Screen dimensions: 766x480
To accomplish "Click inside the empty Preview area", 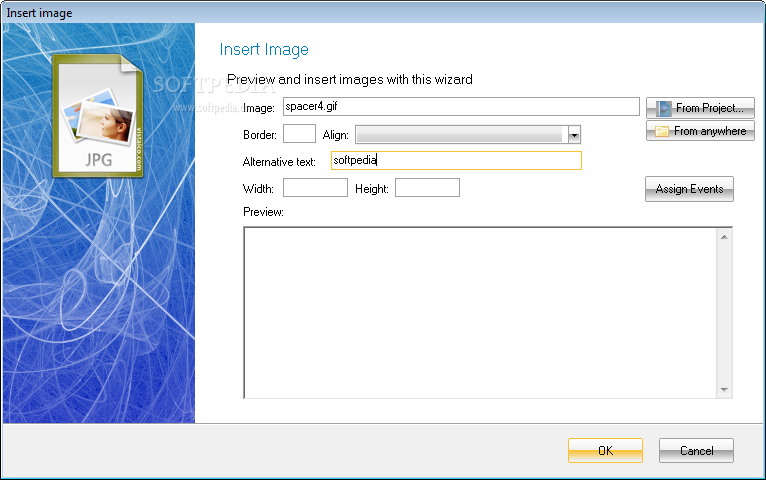I will click(480, 312).
